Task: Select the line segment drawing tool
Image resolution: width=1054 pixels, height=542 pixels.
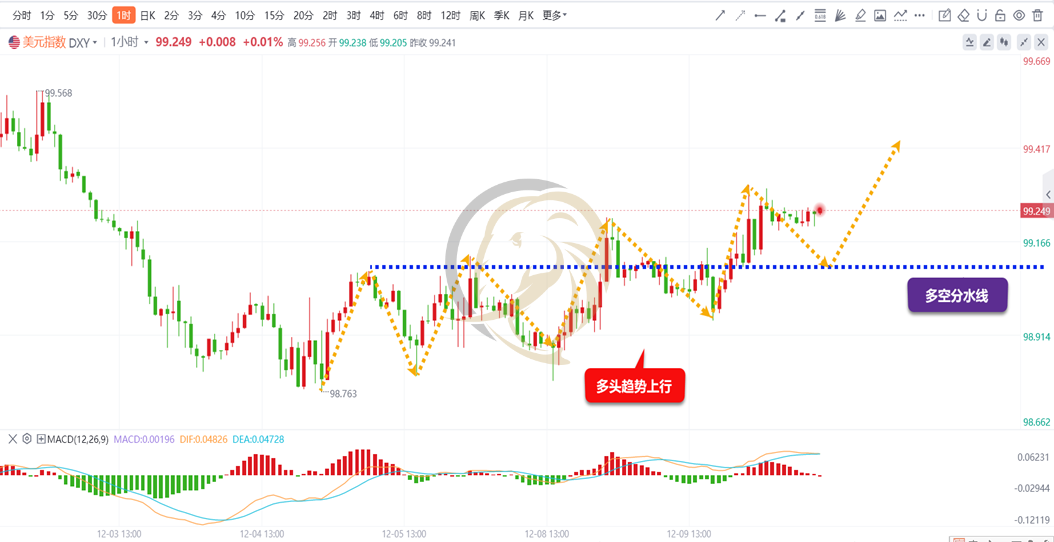Action: pos(801,15)
